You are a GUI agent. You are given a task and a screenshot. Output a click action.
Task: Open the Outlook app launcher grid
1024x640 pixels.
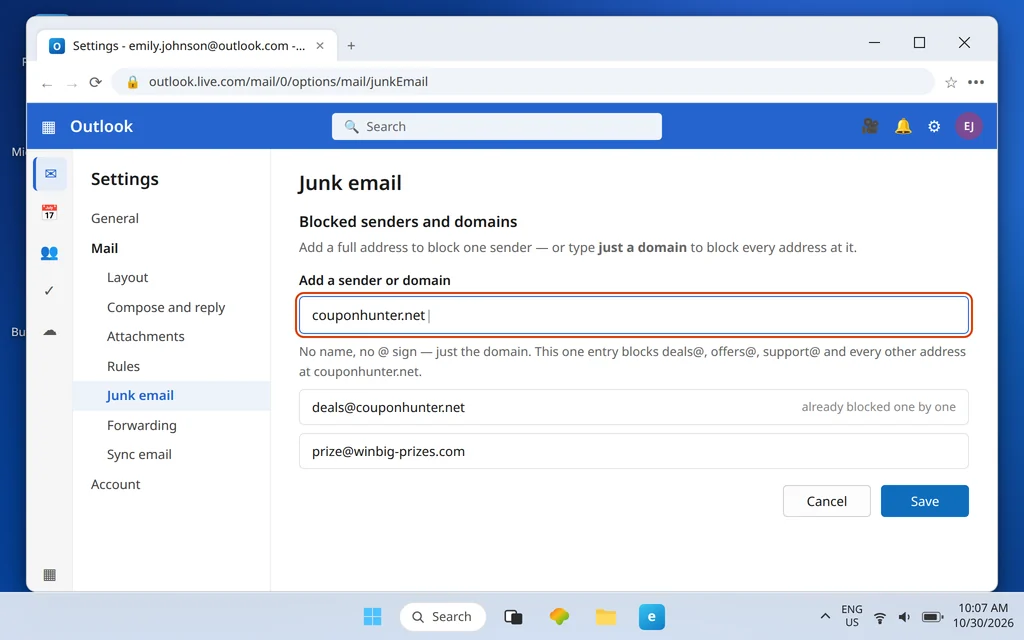(x=48, y=127)
